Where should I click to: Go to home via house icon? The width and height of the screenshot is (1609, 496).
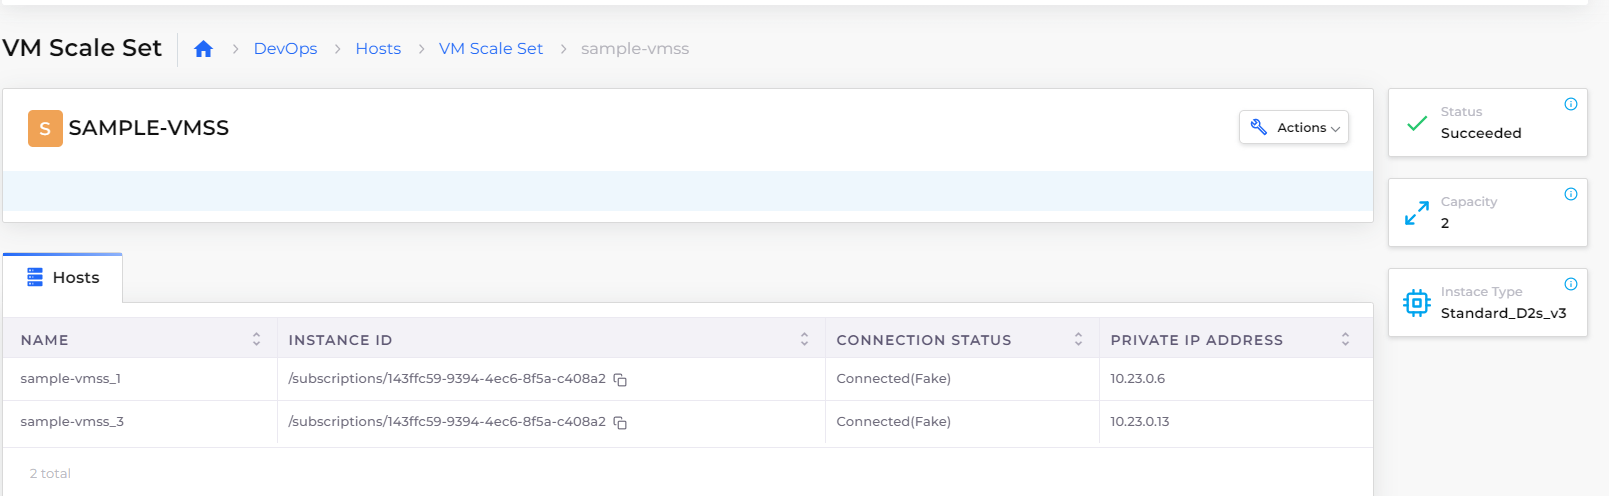203,49
